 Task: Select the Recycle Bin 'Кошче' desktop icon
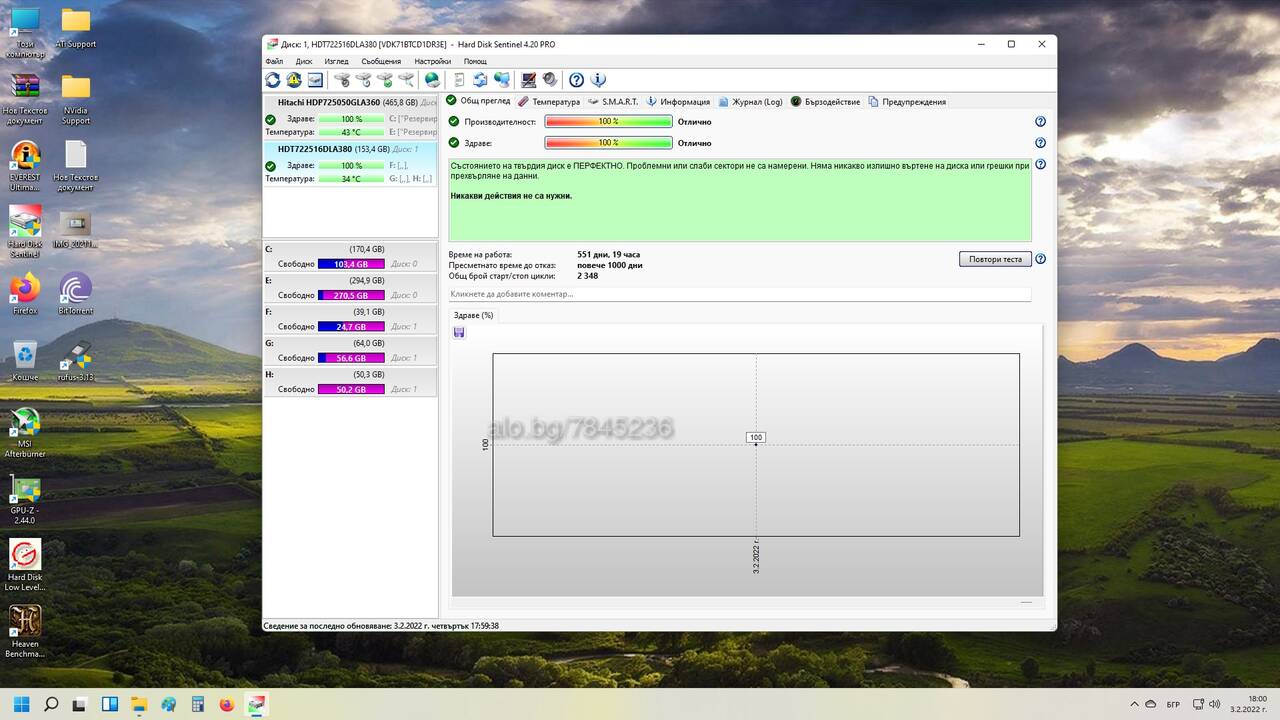(25, 360)
